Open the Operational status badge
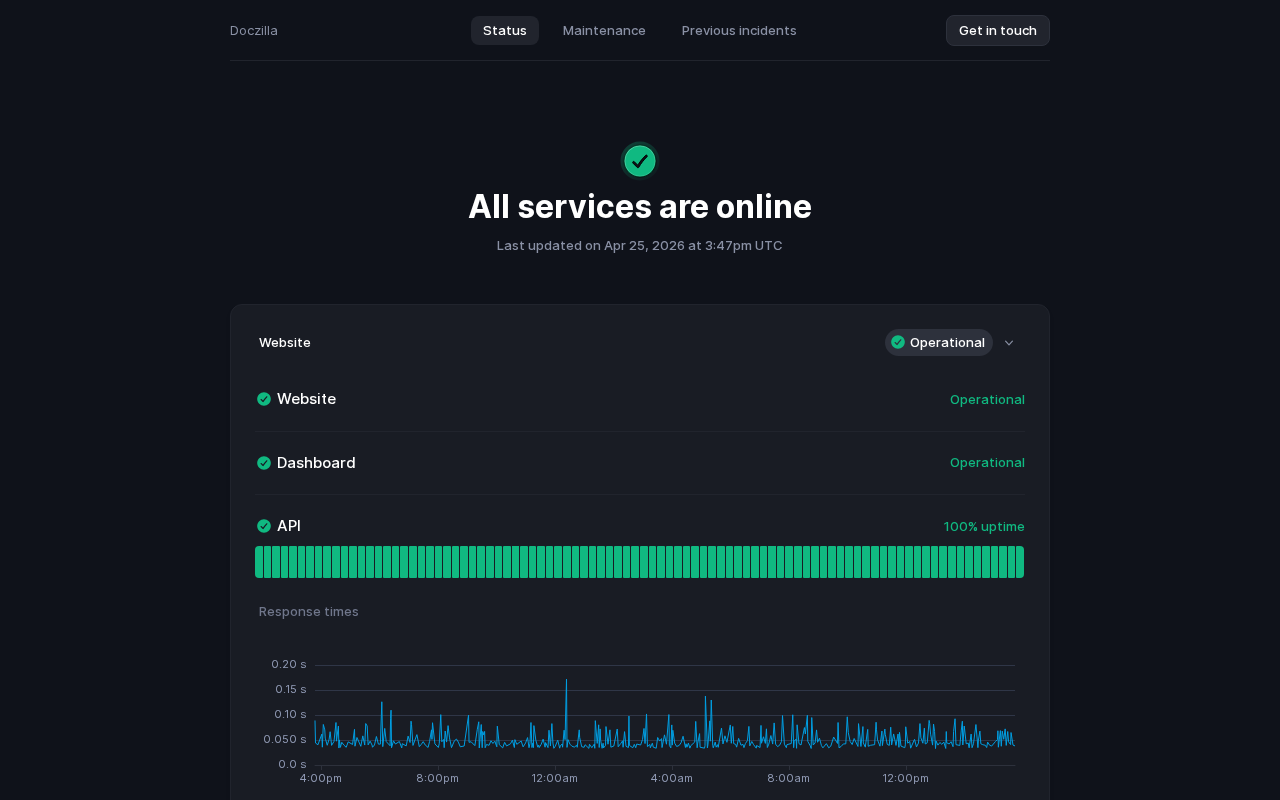Viewport: 1280px width, 800px height. coord(938,342)
